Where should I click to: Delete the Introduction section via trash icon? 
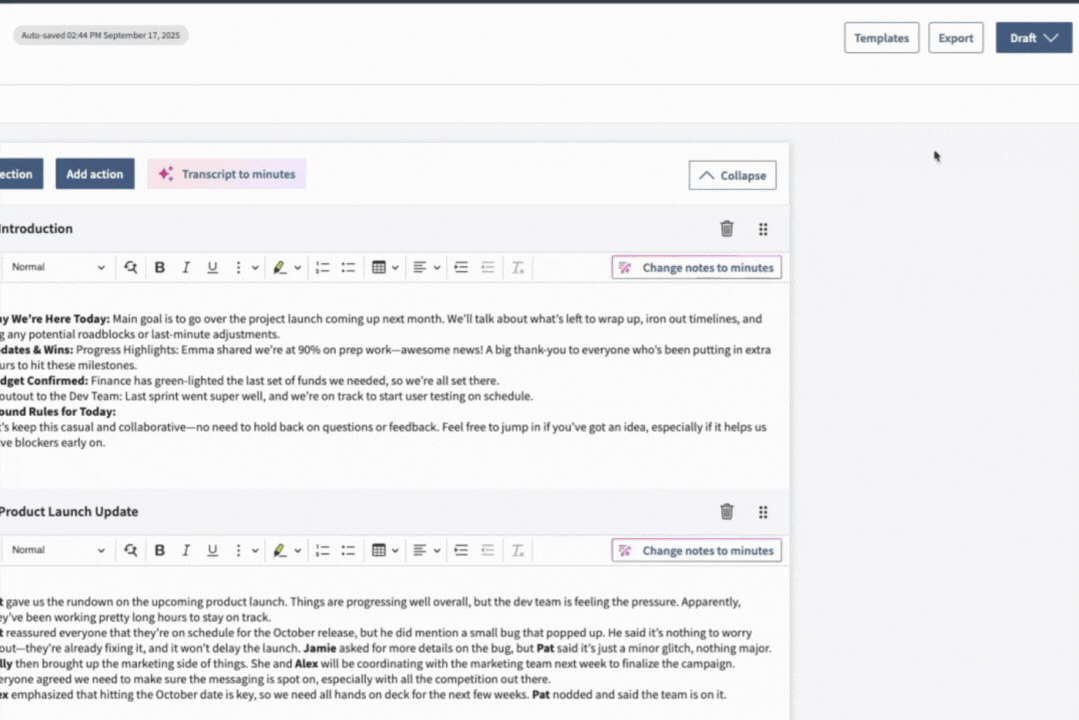pyautogui.click(x=727, y=228)
